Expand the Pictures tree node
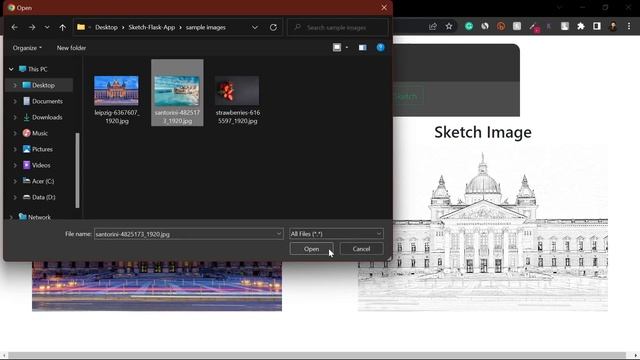The height and width of the screenshot is (360, 640). pos(15,149)
